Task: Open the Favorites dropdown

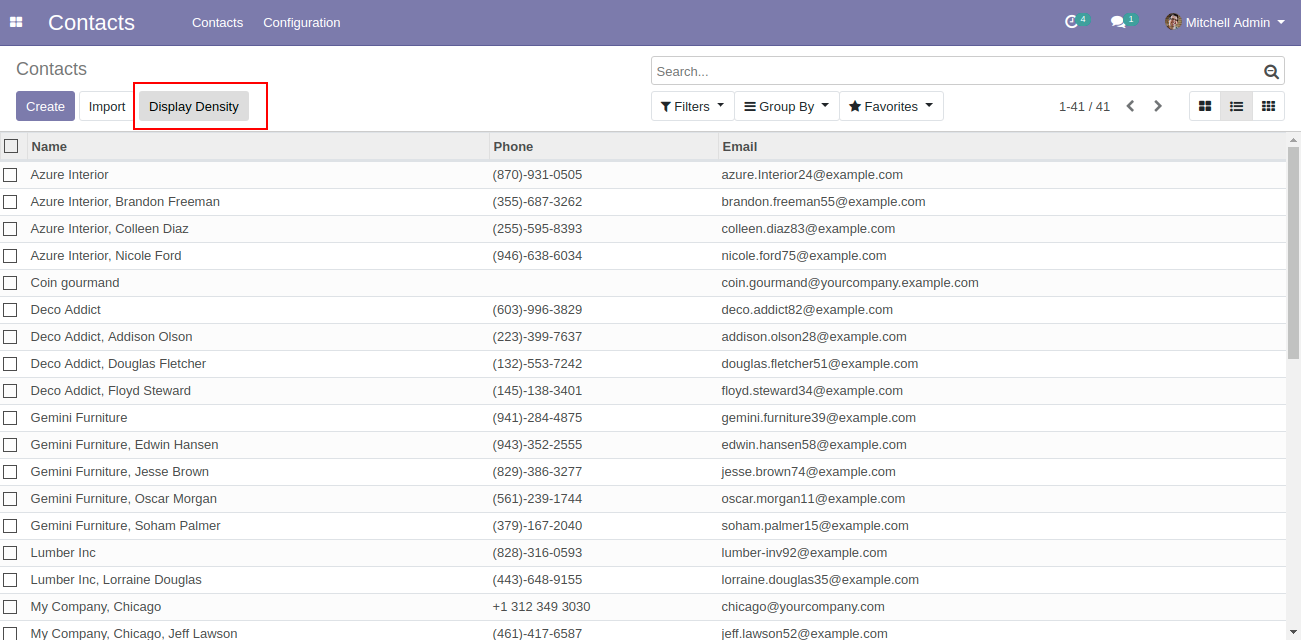Action: [891, 106]
